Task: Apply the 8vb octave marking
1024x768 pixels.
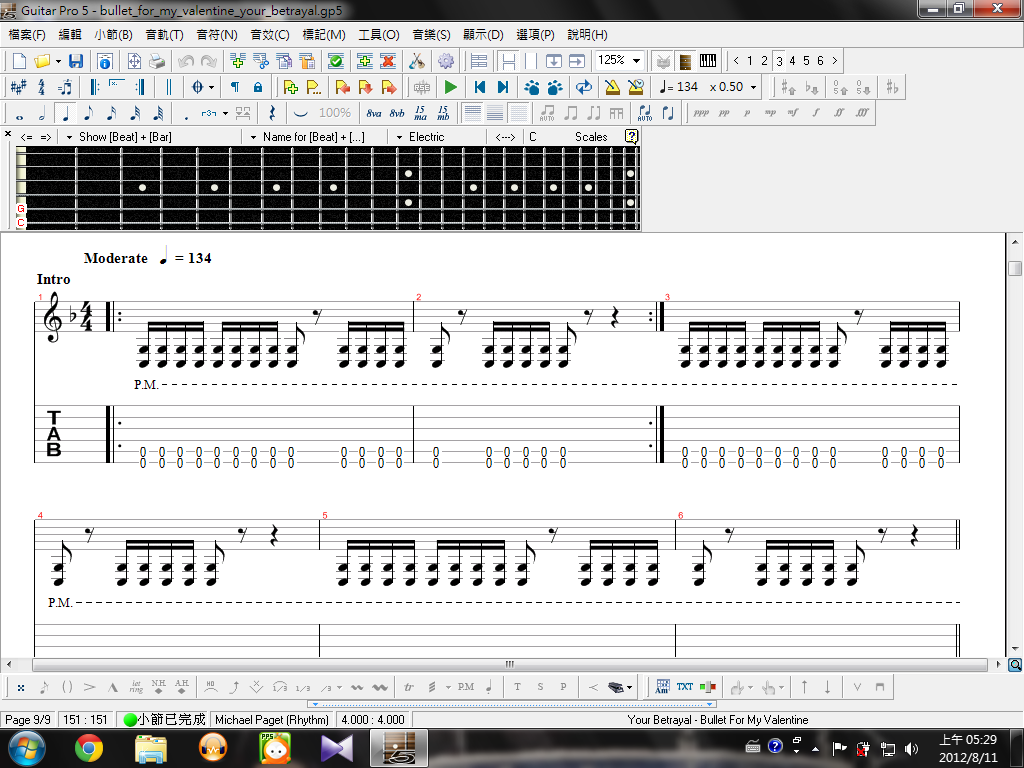Action: point(397,113)
